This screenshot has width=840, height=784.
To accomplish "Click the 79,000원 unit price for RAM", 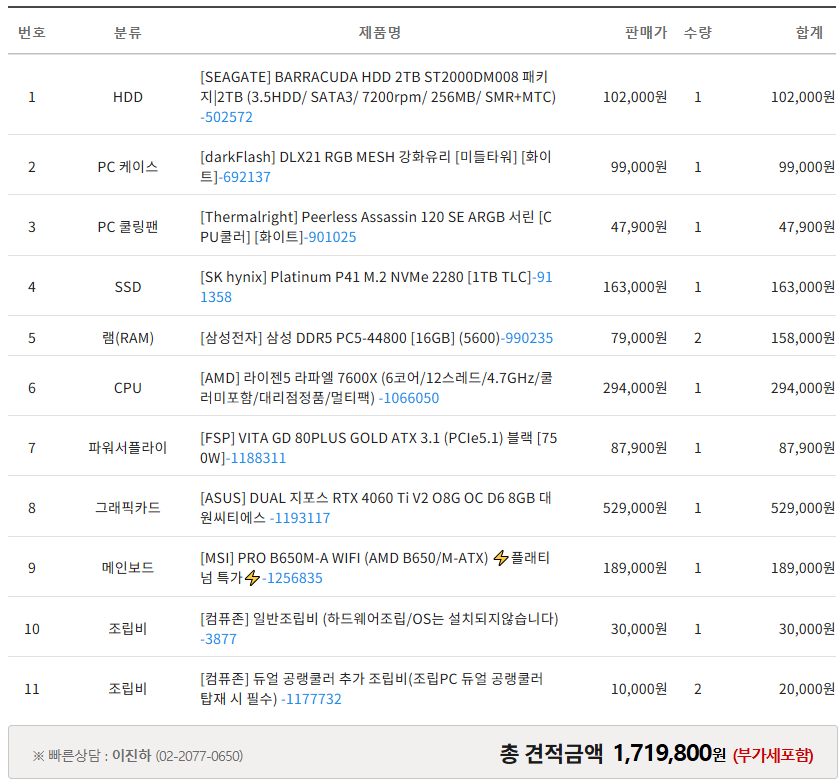I will pos(639,338).
